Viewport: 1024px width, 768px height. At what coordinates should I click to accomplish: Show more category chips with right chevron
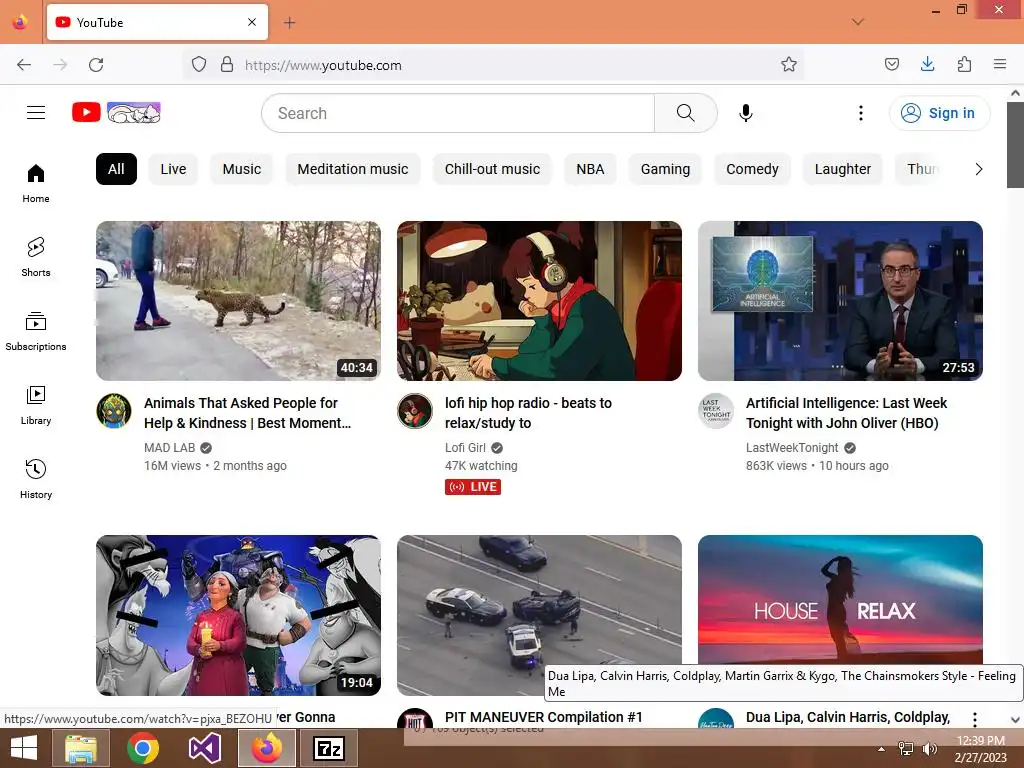[978, 169]
